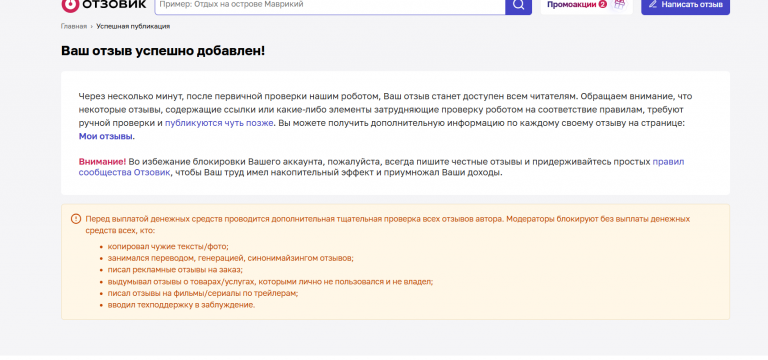Image resolution: width=768 pixels, height=360 pixels.
Task: Open the публикуются чуть позже link
Action: click(x=219, y=123)
